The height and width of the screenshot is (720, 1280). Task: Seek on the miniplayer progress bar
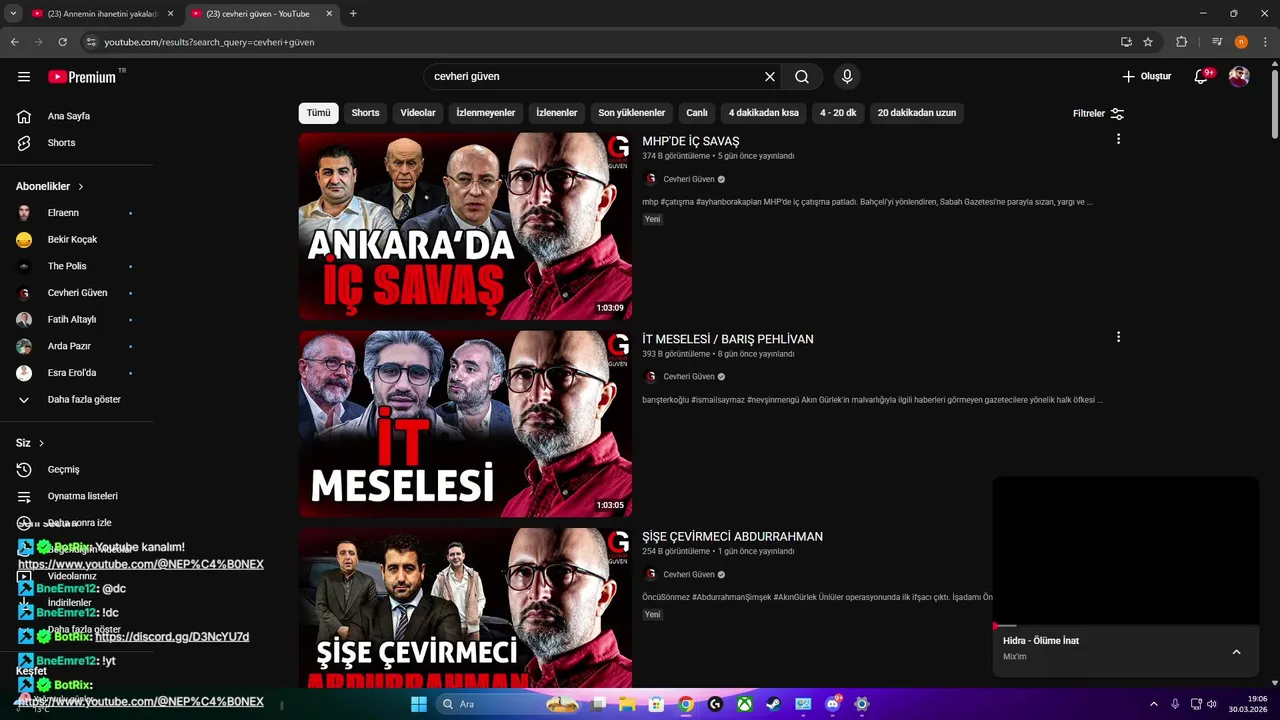pyautogui.click(x=1126, y=626)
